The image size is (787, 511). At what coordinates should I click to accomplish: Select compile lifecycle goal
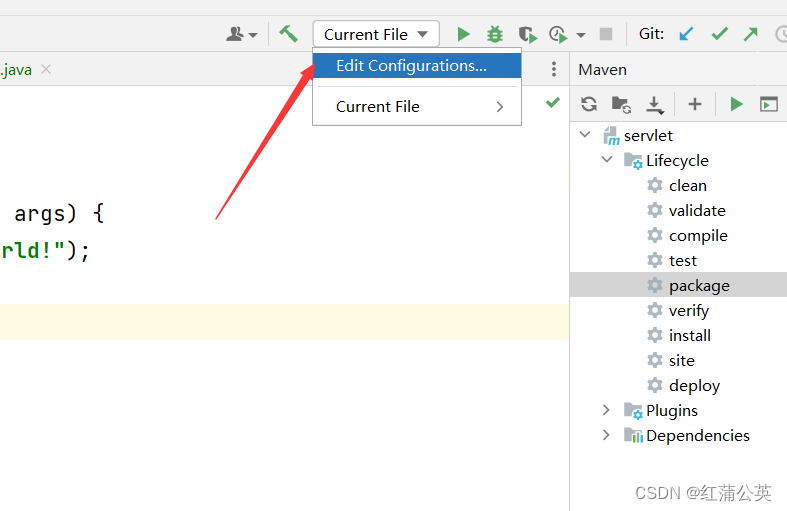(698, 236)
